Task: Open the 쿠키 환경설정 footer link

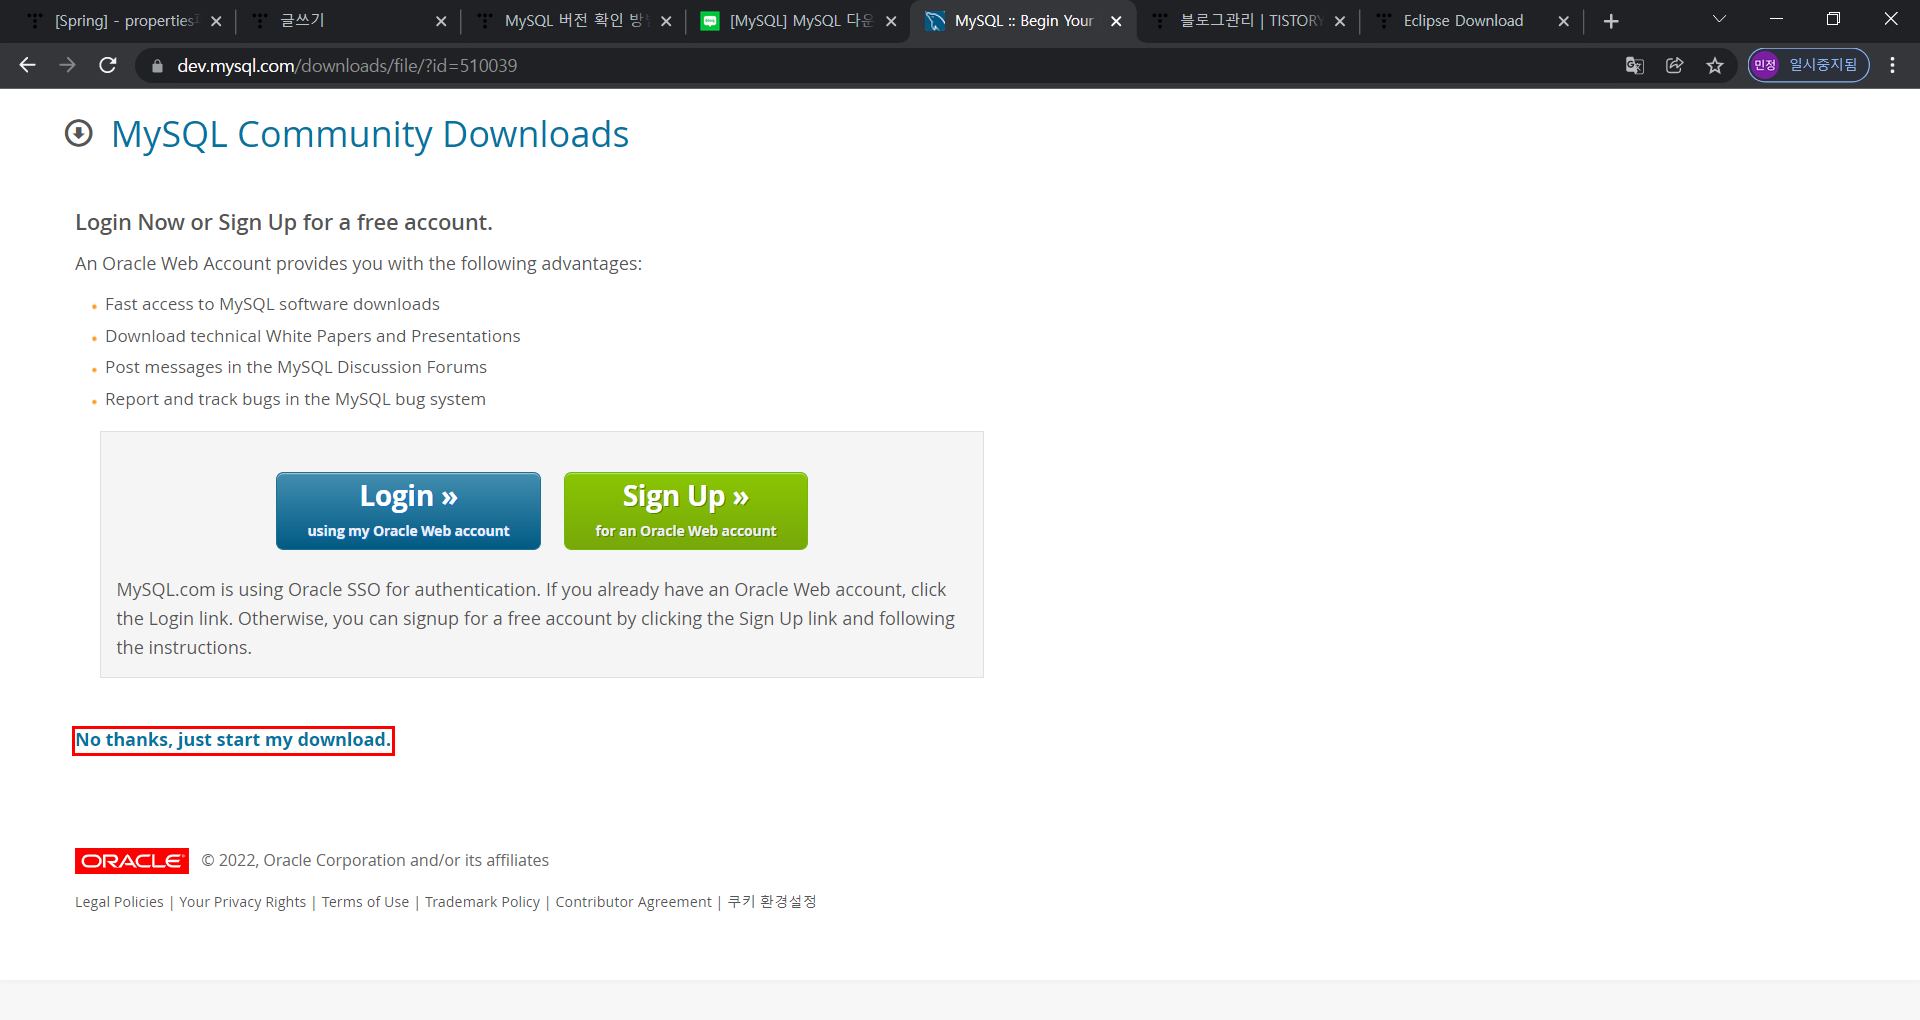Action: (772, 902)
